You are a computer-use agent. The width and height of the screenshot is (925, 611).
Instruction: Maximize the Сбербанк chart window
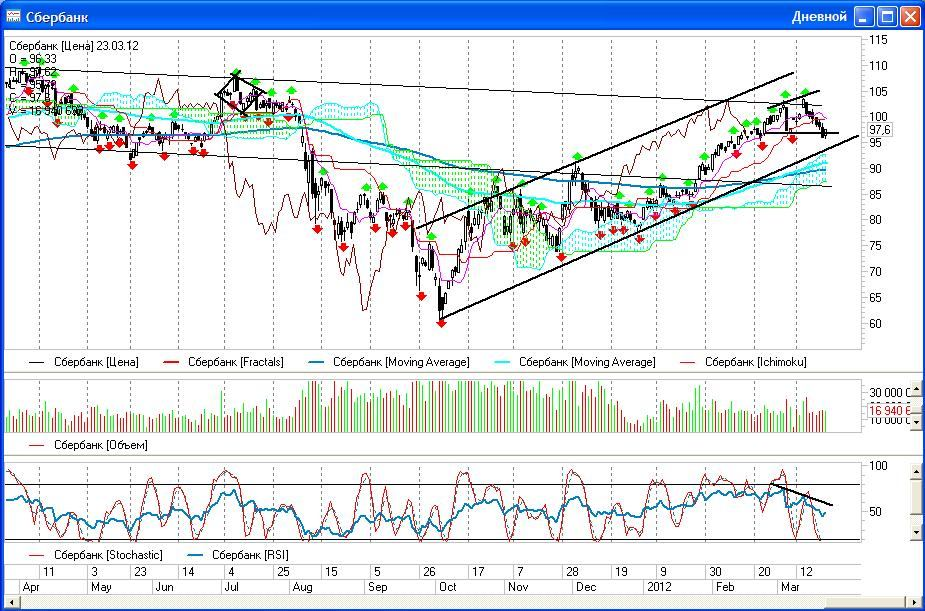point(887,17)
